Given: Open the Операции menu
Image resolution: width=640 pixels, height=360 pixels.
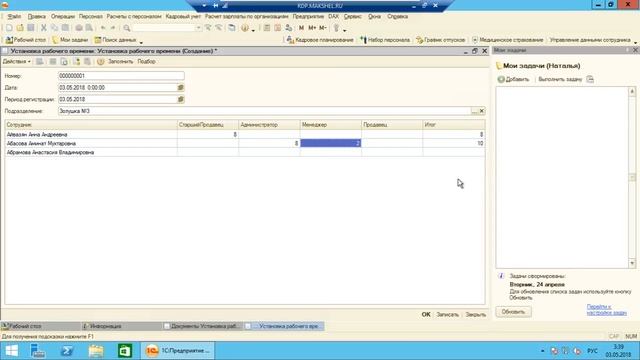Looking at the screenshot, I should [63, 16].
